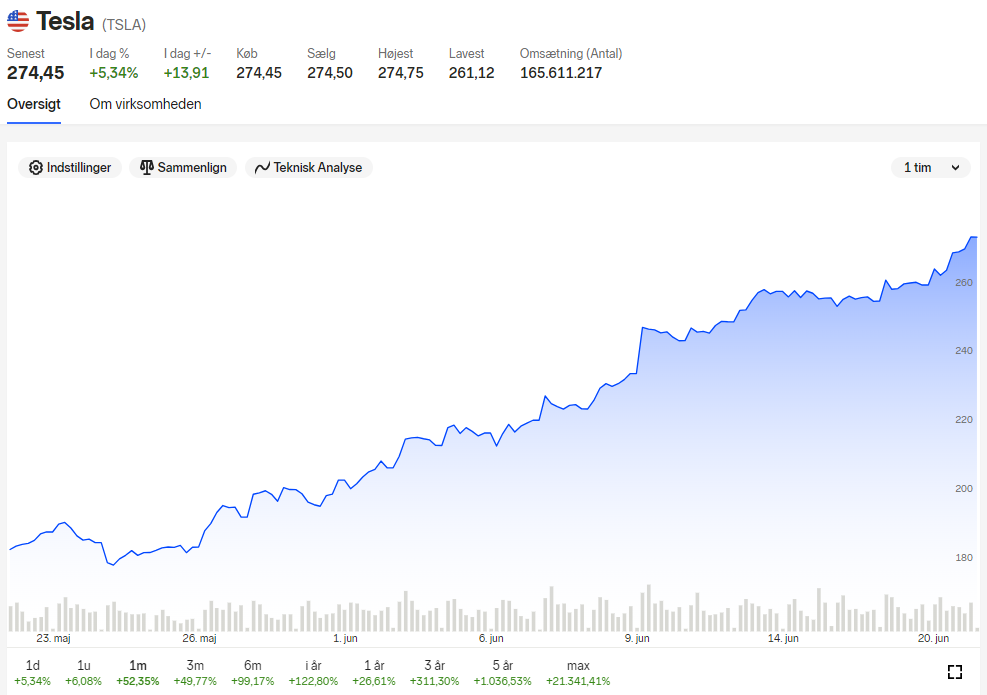Open Sammenlign comparison tool
The height and width of the screenshot is (695, 987).
pos(183,167)
